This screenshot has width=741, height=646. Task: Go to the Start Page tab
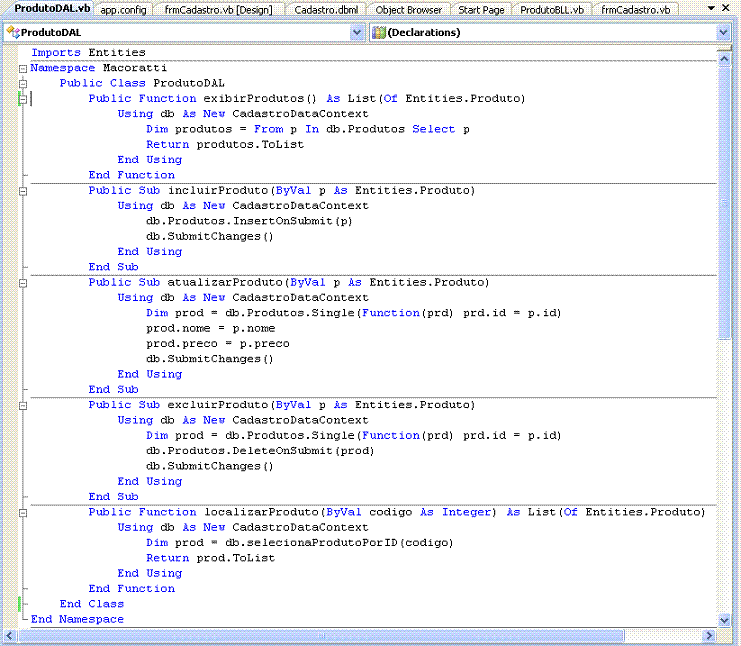(x=481, y=9)
